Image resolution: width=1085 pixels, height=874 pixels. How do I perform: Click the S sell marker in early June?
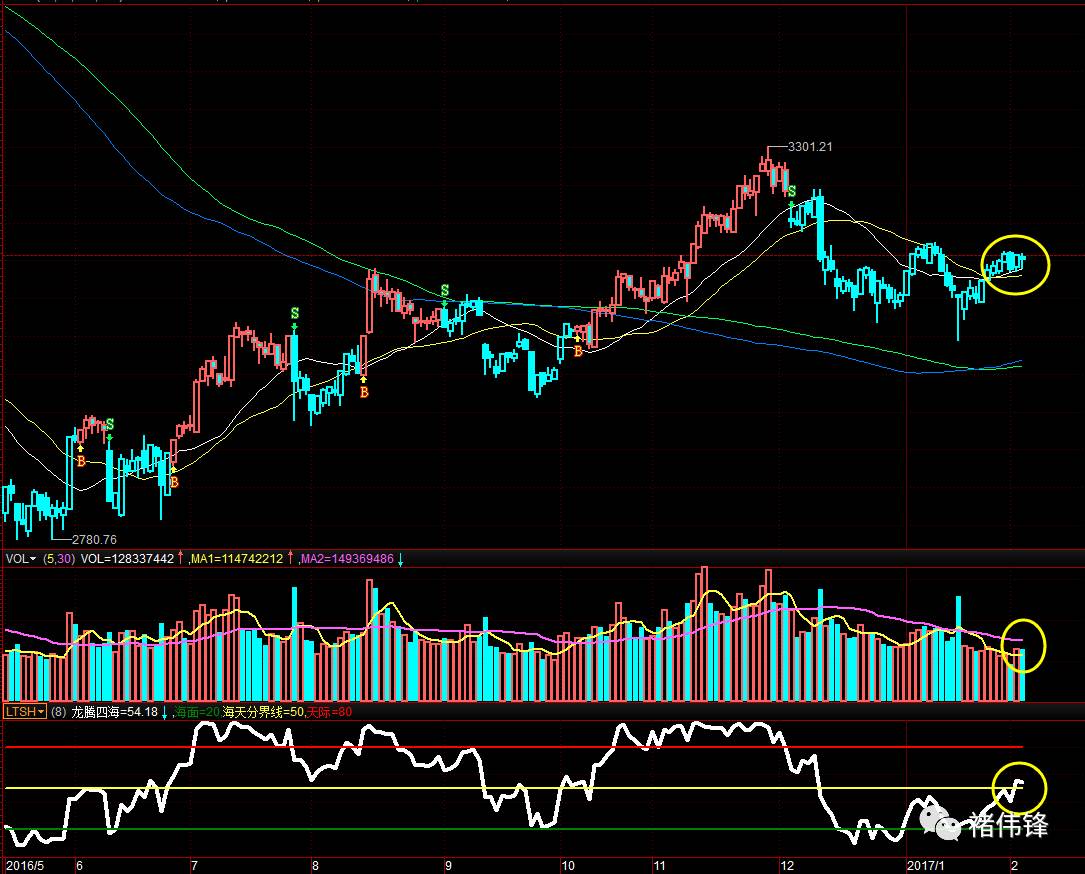(110, 424)
